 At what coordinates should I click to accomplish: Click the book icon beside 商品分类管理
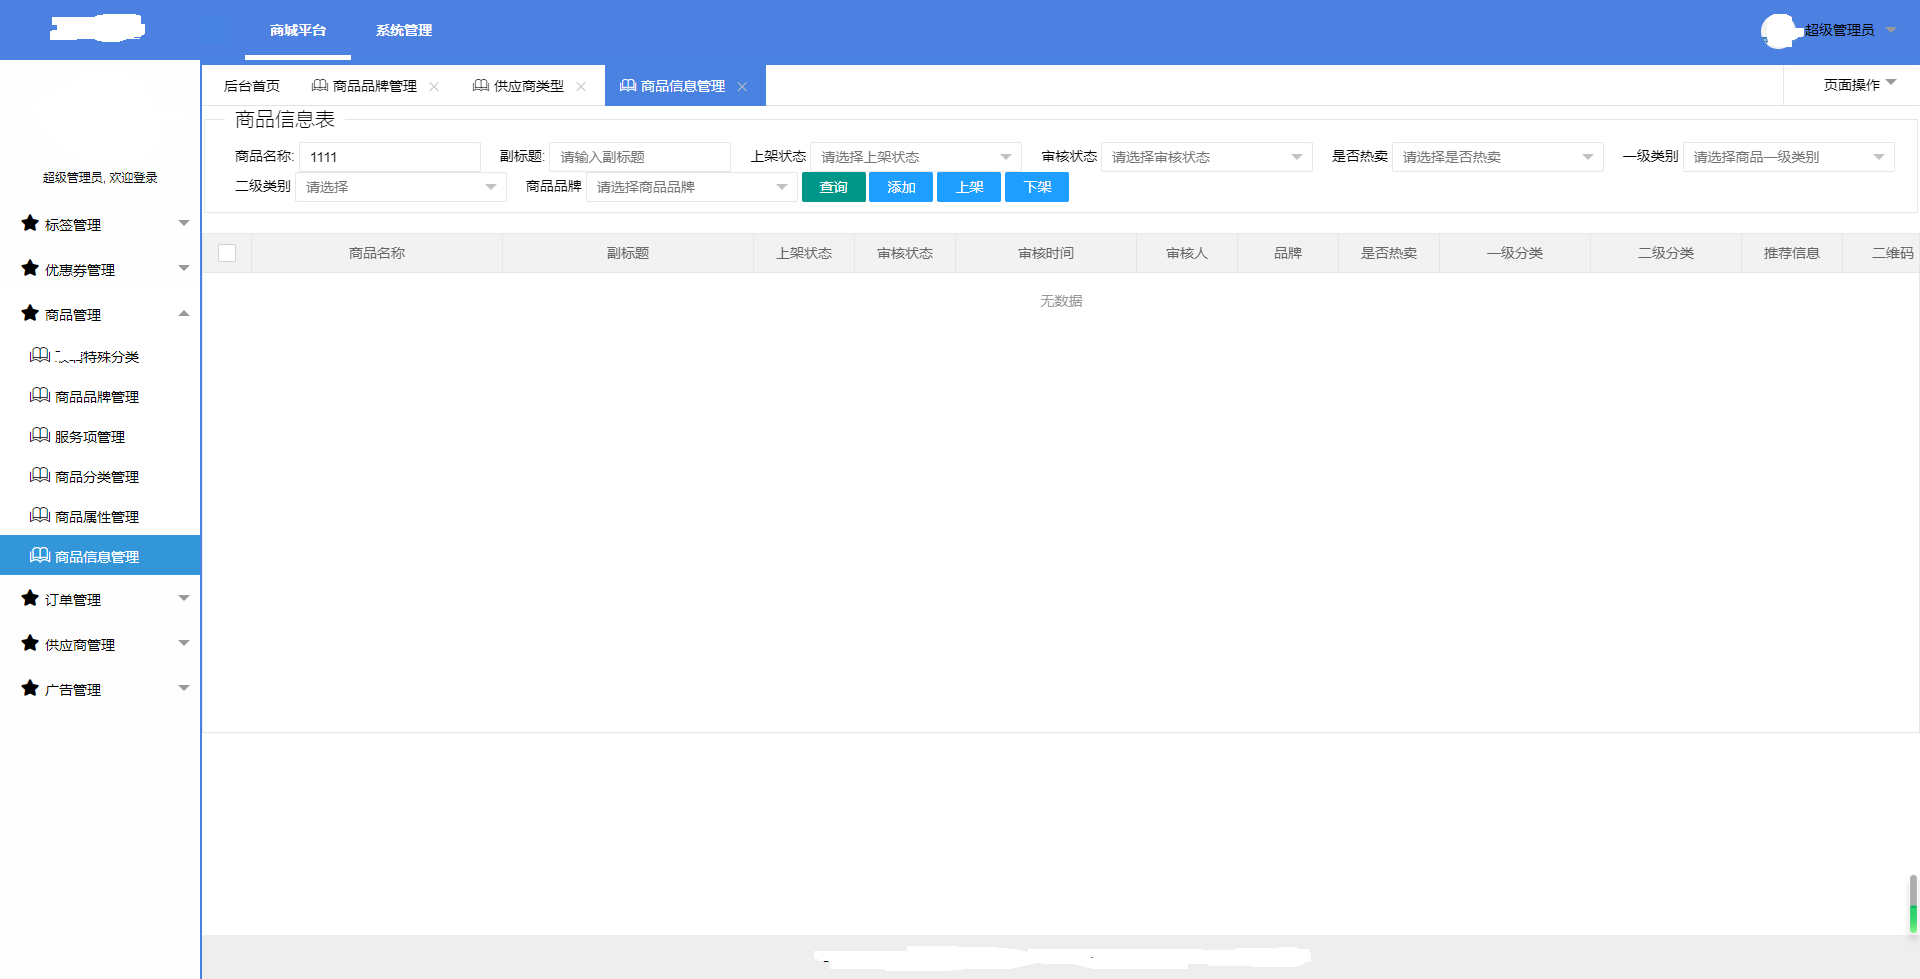pyautogui.click(x=40, y=476)
